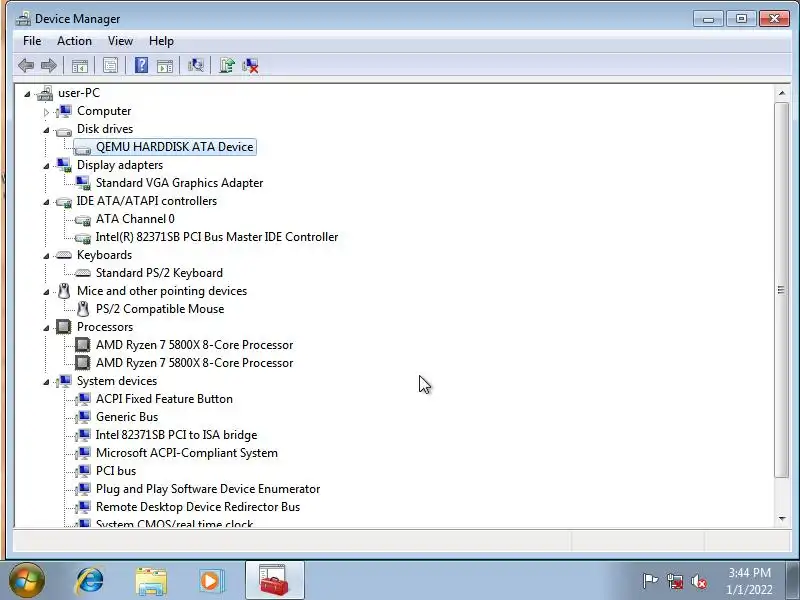Click the Disk drives category icon
Viewport: 800px width, 600px height.
[x=64, y=130]
